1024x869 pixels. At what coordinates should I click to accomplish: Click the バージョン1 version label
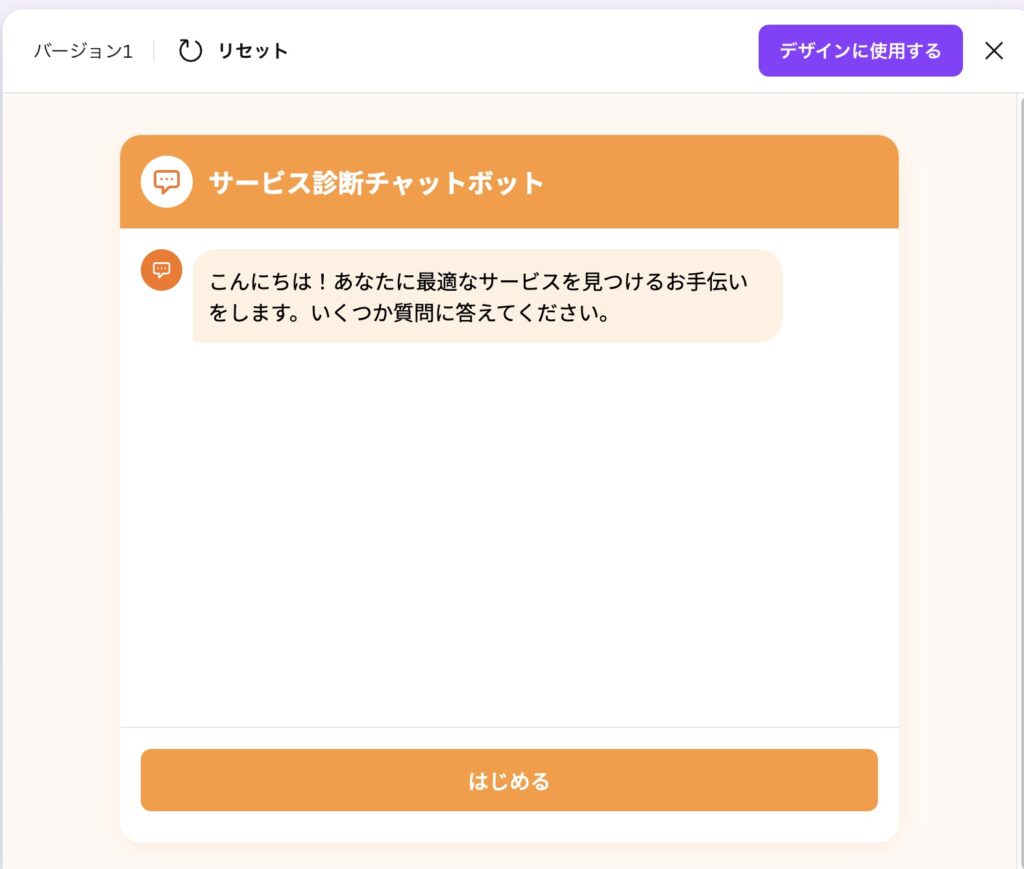point(84,51)
